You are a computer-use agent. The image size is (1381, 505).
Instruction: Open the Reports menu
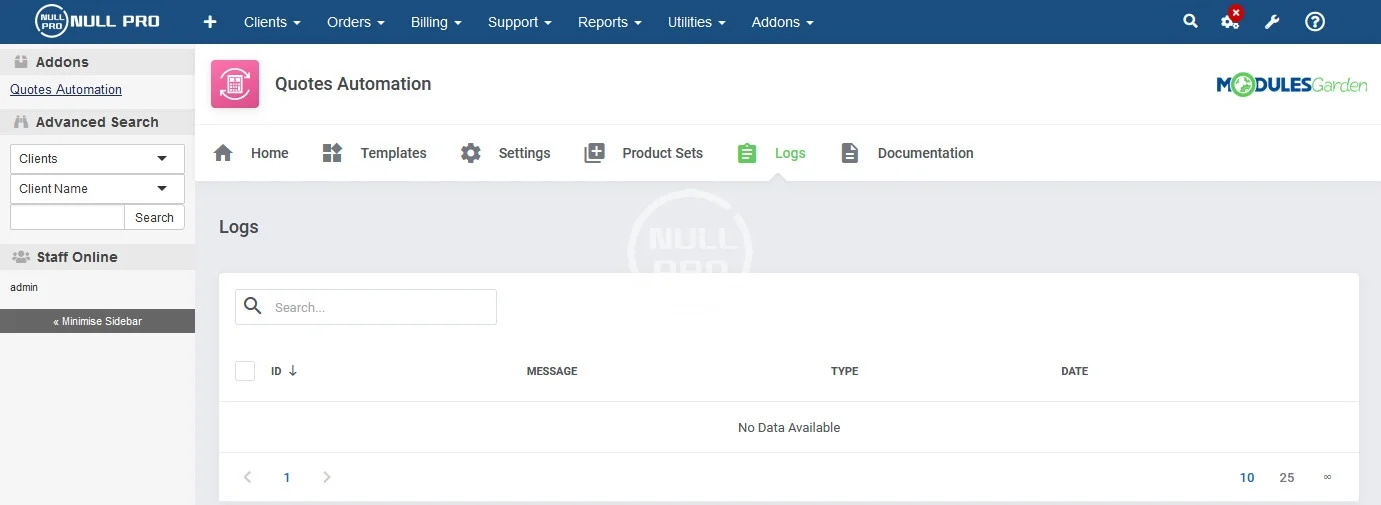[x=609, y=22]
